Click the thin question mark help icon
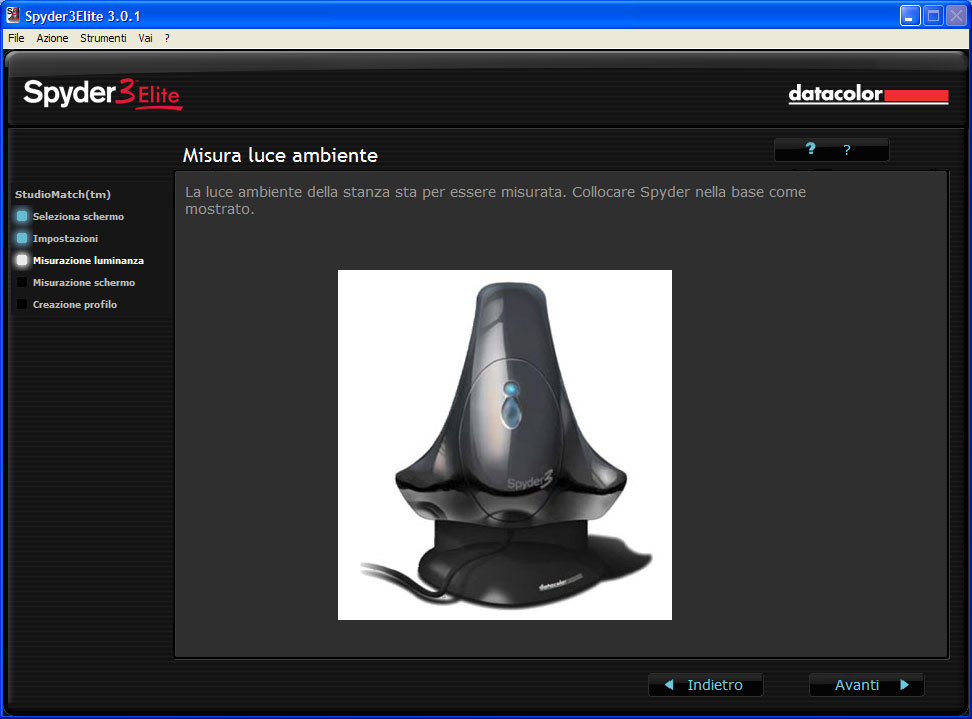The width and height of the screenshot is (972, 719). (x=847, y=150)
